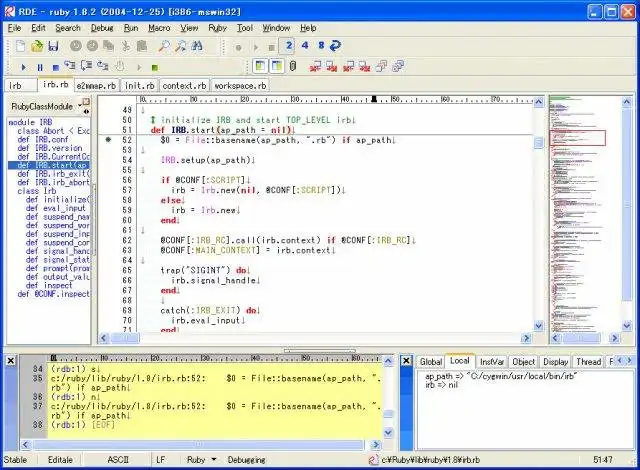The image size is (640, 470).
Task: Click the breakpoint marker on line 52
Action: (x=108, y=140)
